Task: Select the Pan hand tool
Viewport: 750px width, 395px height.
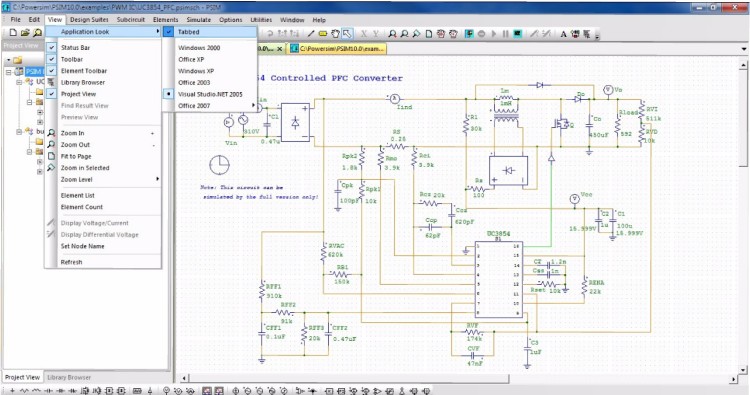Action: pyautogui.click(x=335, y=33)
